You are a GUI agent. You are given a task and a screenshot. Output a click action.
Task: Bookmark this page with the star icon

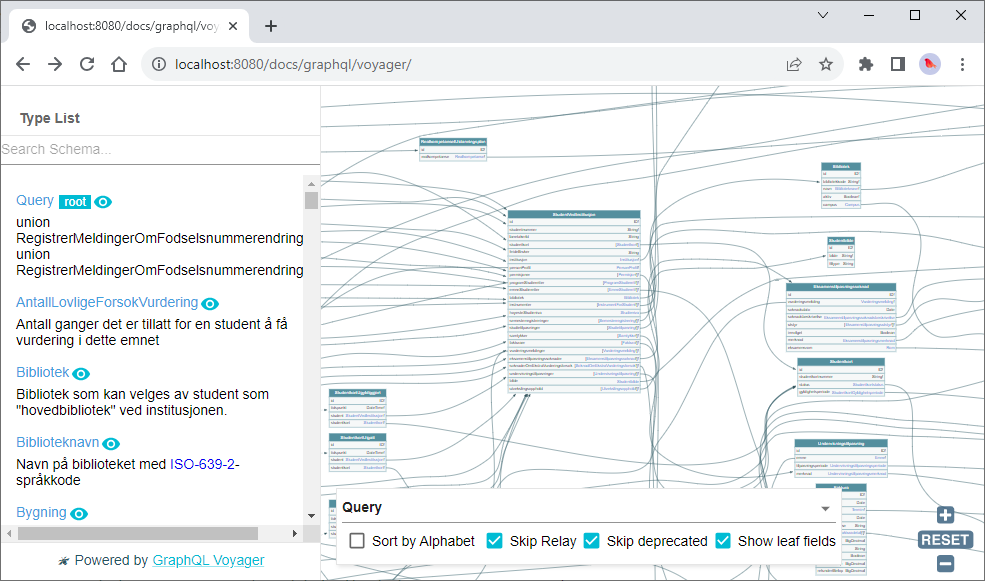[x=826, y=64]
